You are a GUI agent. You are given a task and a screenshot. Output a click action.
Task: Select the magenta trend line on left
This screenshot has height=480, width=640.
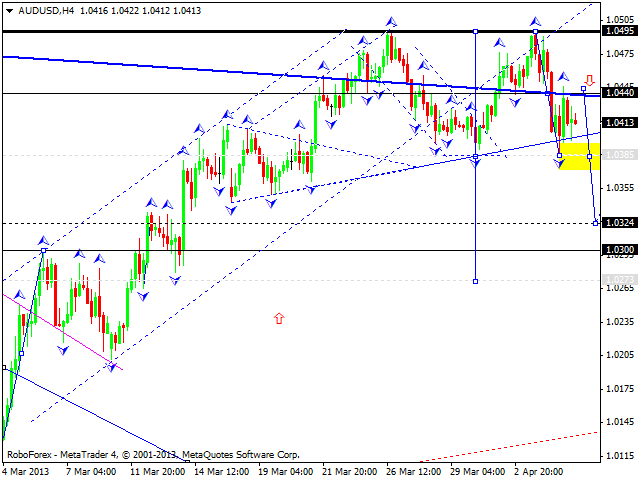tap(60, 330)
